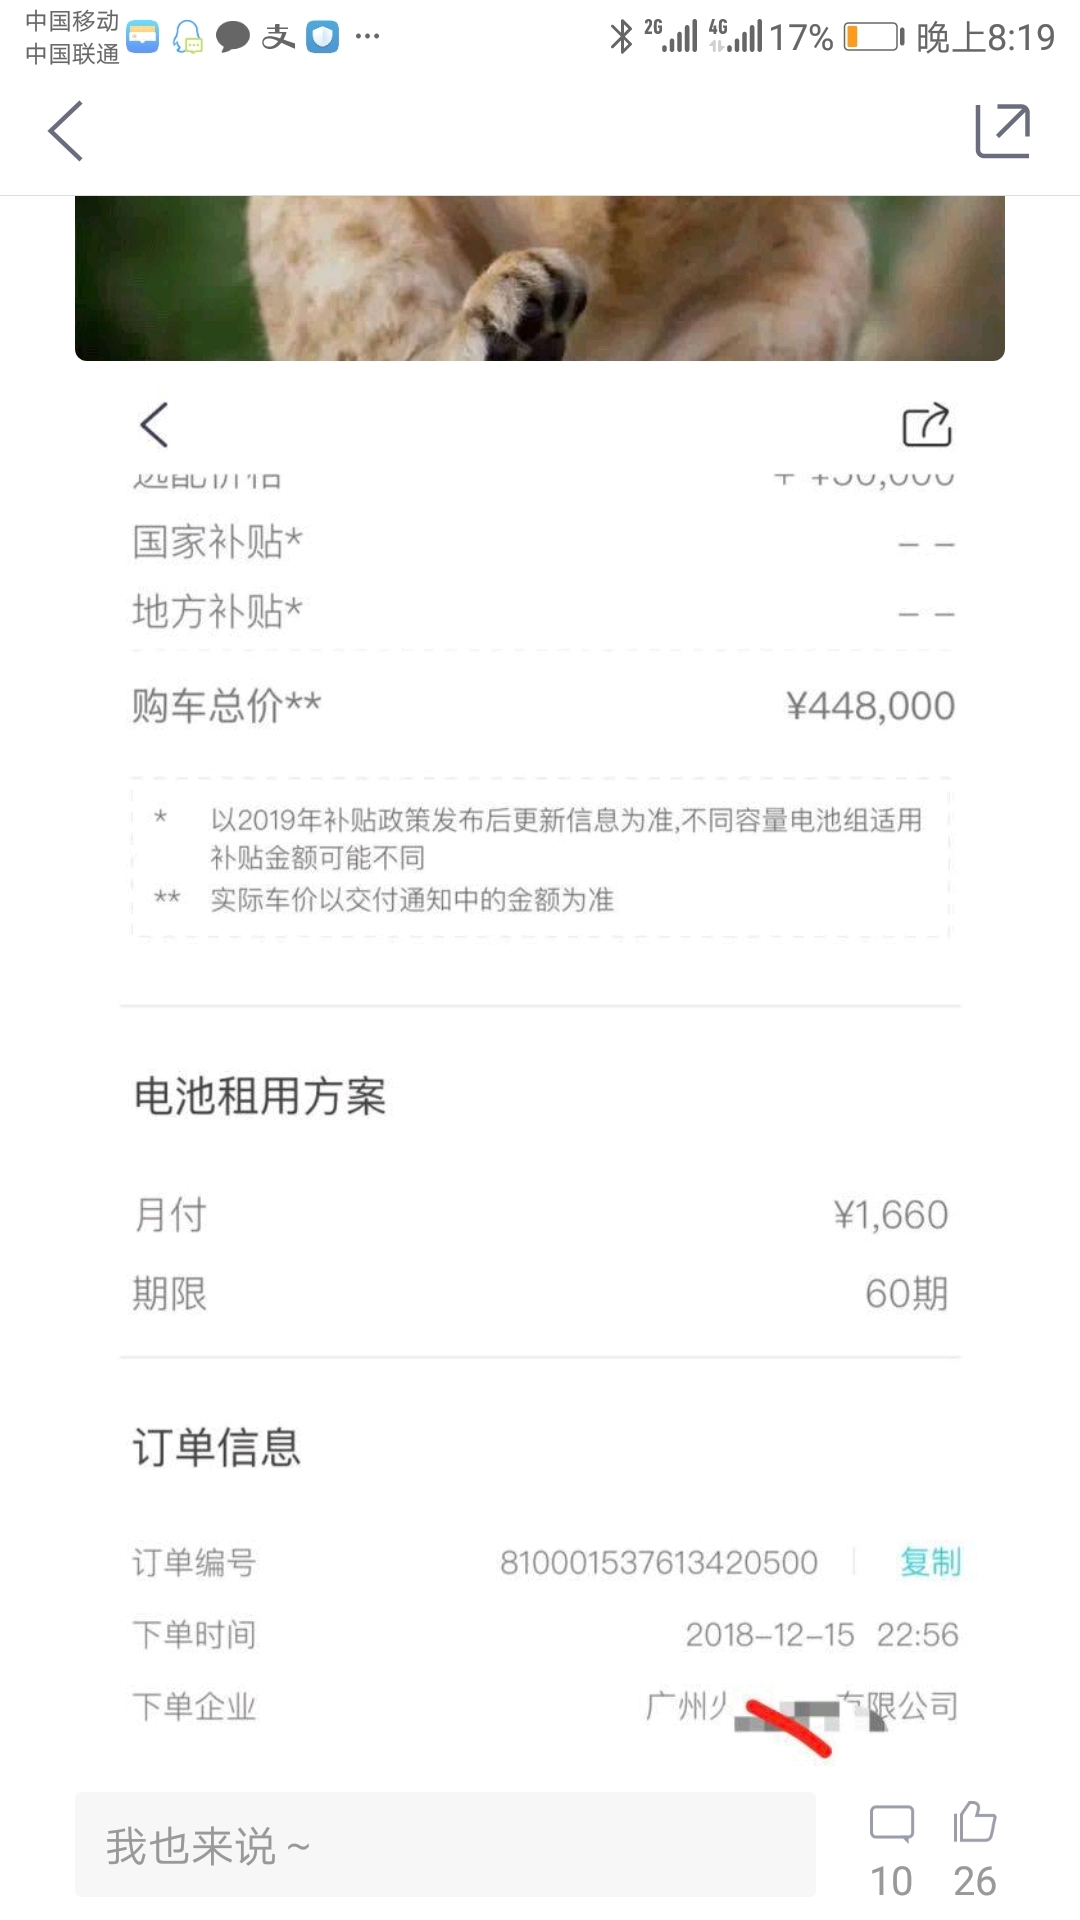The height and width of the screenshot is (1920, 1080).
Task: Copy order number with 复制 link
Action: coord(930,1562)
